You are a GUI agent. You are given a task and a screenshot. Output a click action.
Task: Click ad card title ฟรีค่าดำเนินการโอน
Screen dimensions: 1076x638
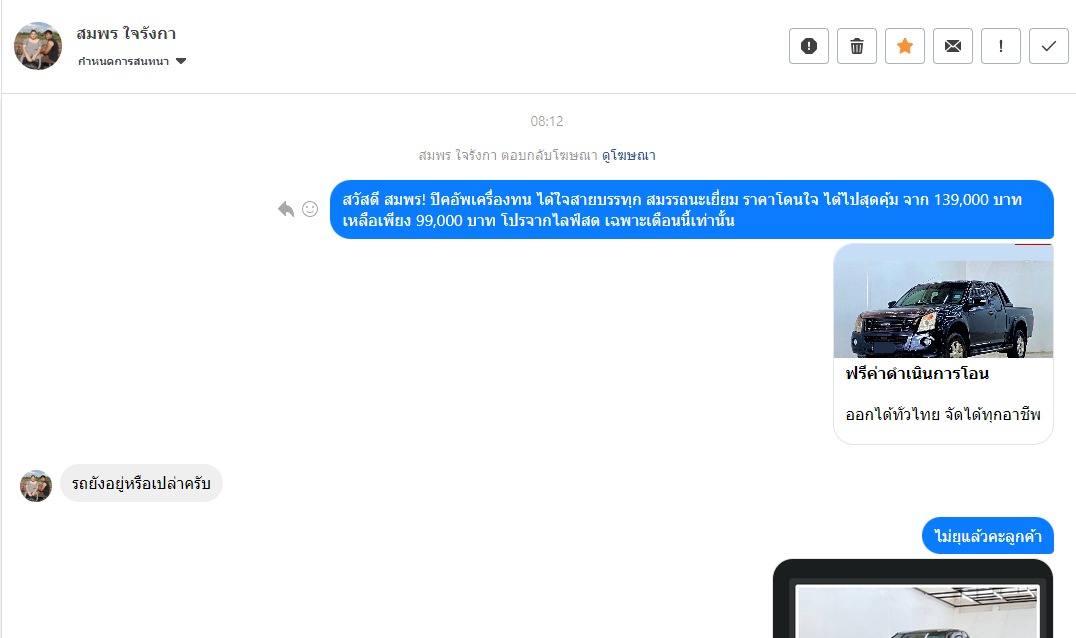917,374
